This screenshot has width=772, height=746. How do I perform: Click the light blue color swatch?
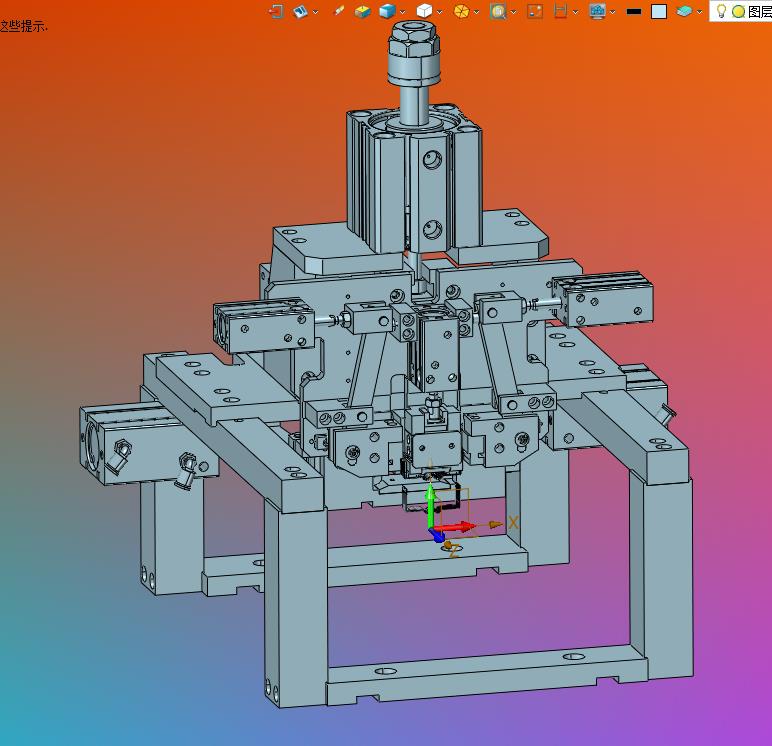point(659,11)
